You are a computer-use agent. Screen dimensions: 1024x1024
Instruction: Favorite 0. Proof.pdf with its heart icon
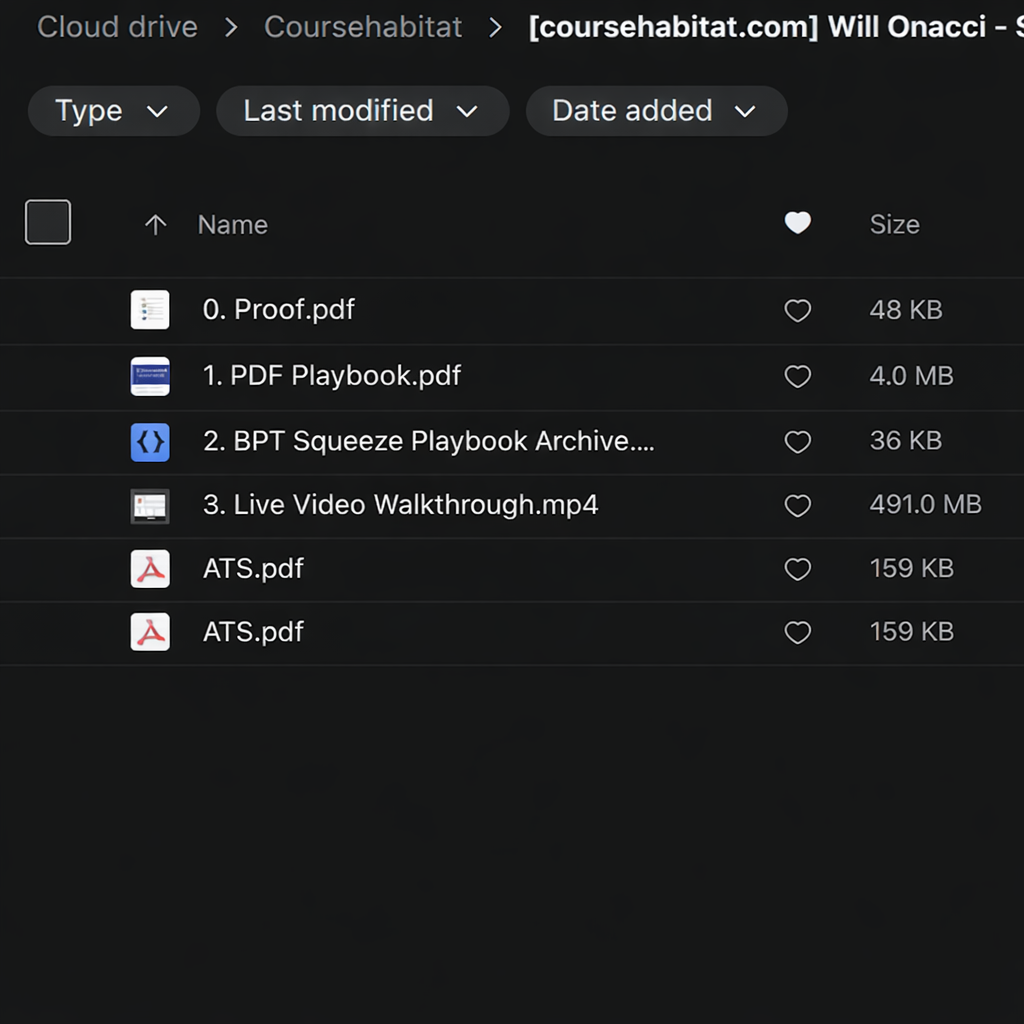[797, 311]
